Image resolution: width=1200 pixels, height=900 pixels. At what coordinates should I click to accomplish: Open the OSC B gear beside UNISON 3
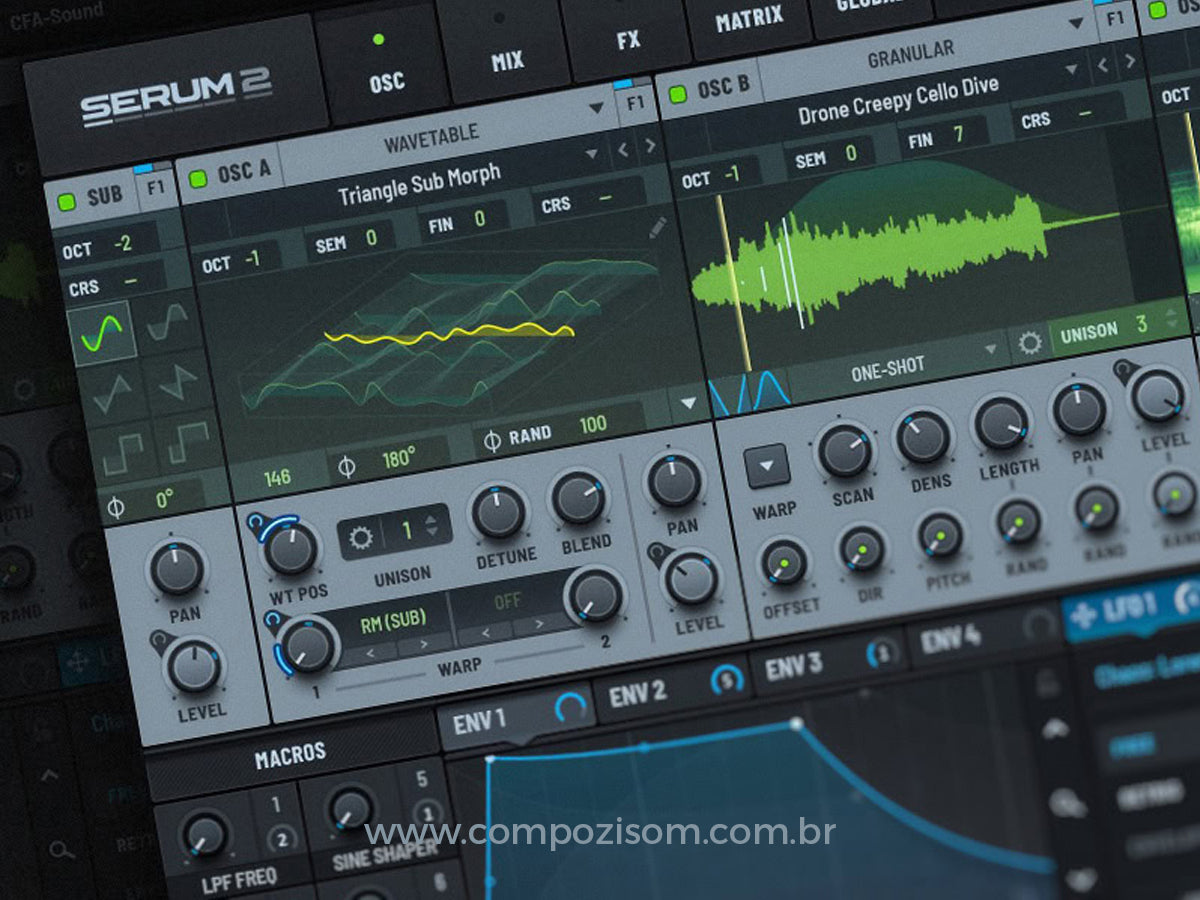pyautogui.click(x=1029, y=345)
